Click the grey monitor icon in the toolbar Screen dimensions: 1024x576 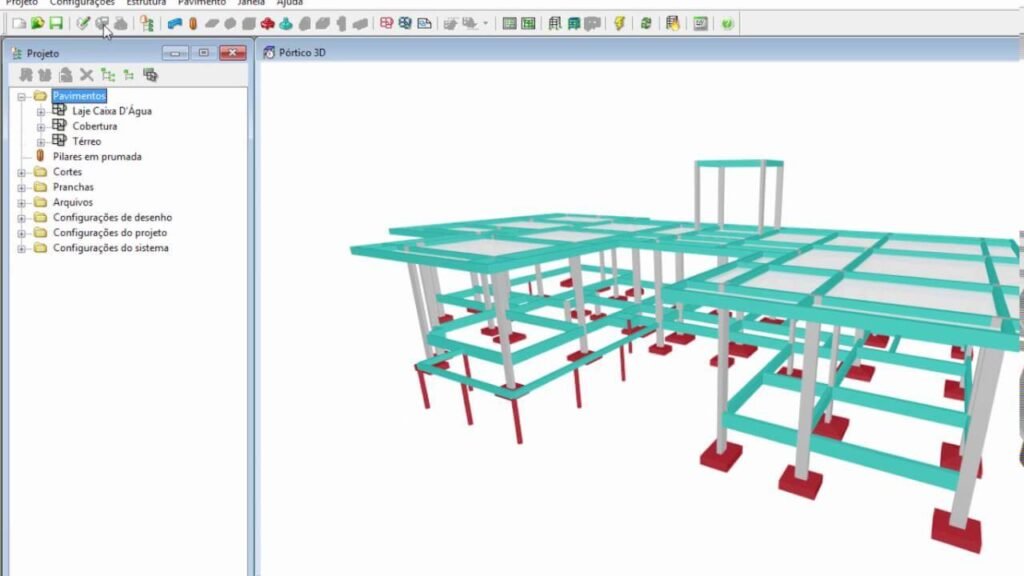700,24
